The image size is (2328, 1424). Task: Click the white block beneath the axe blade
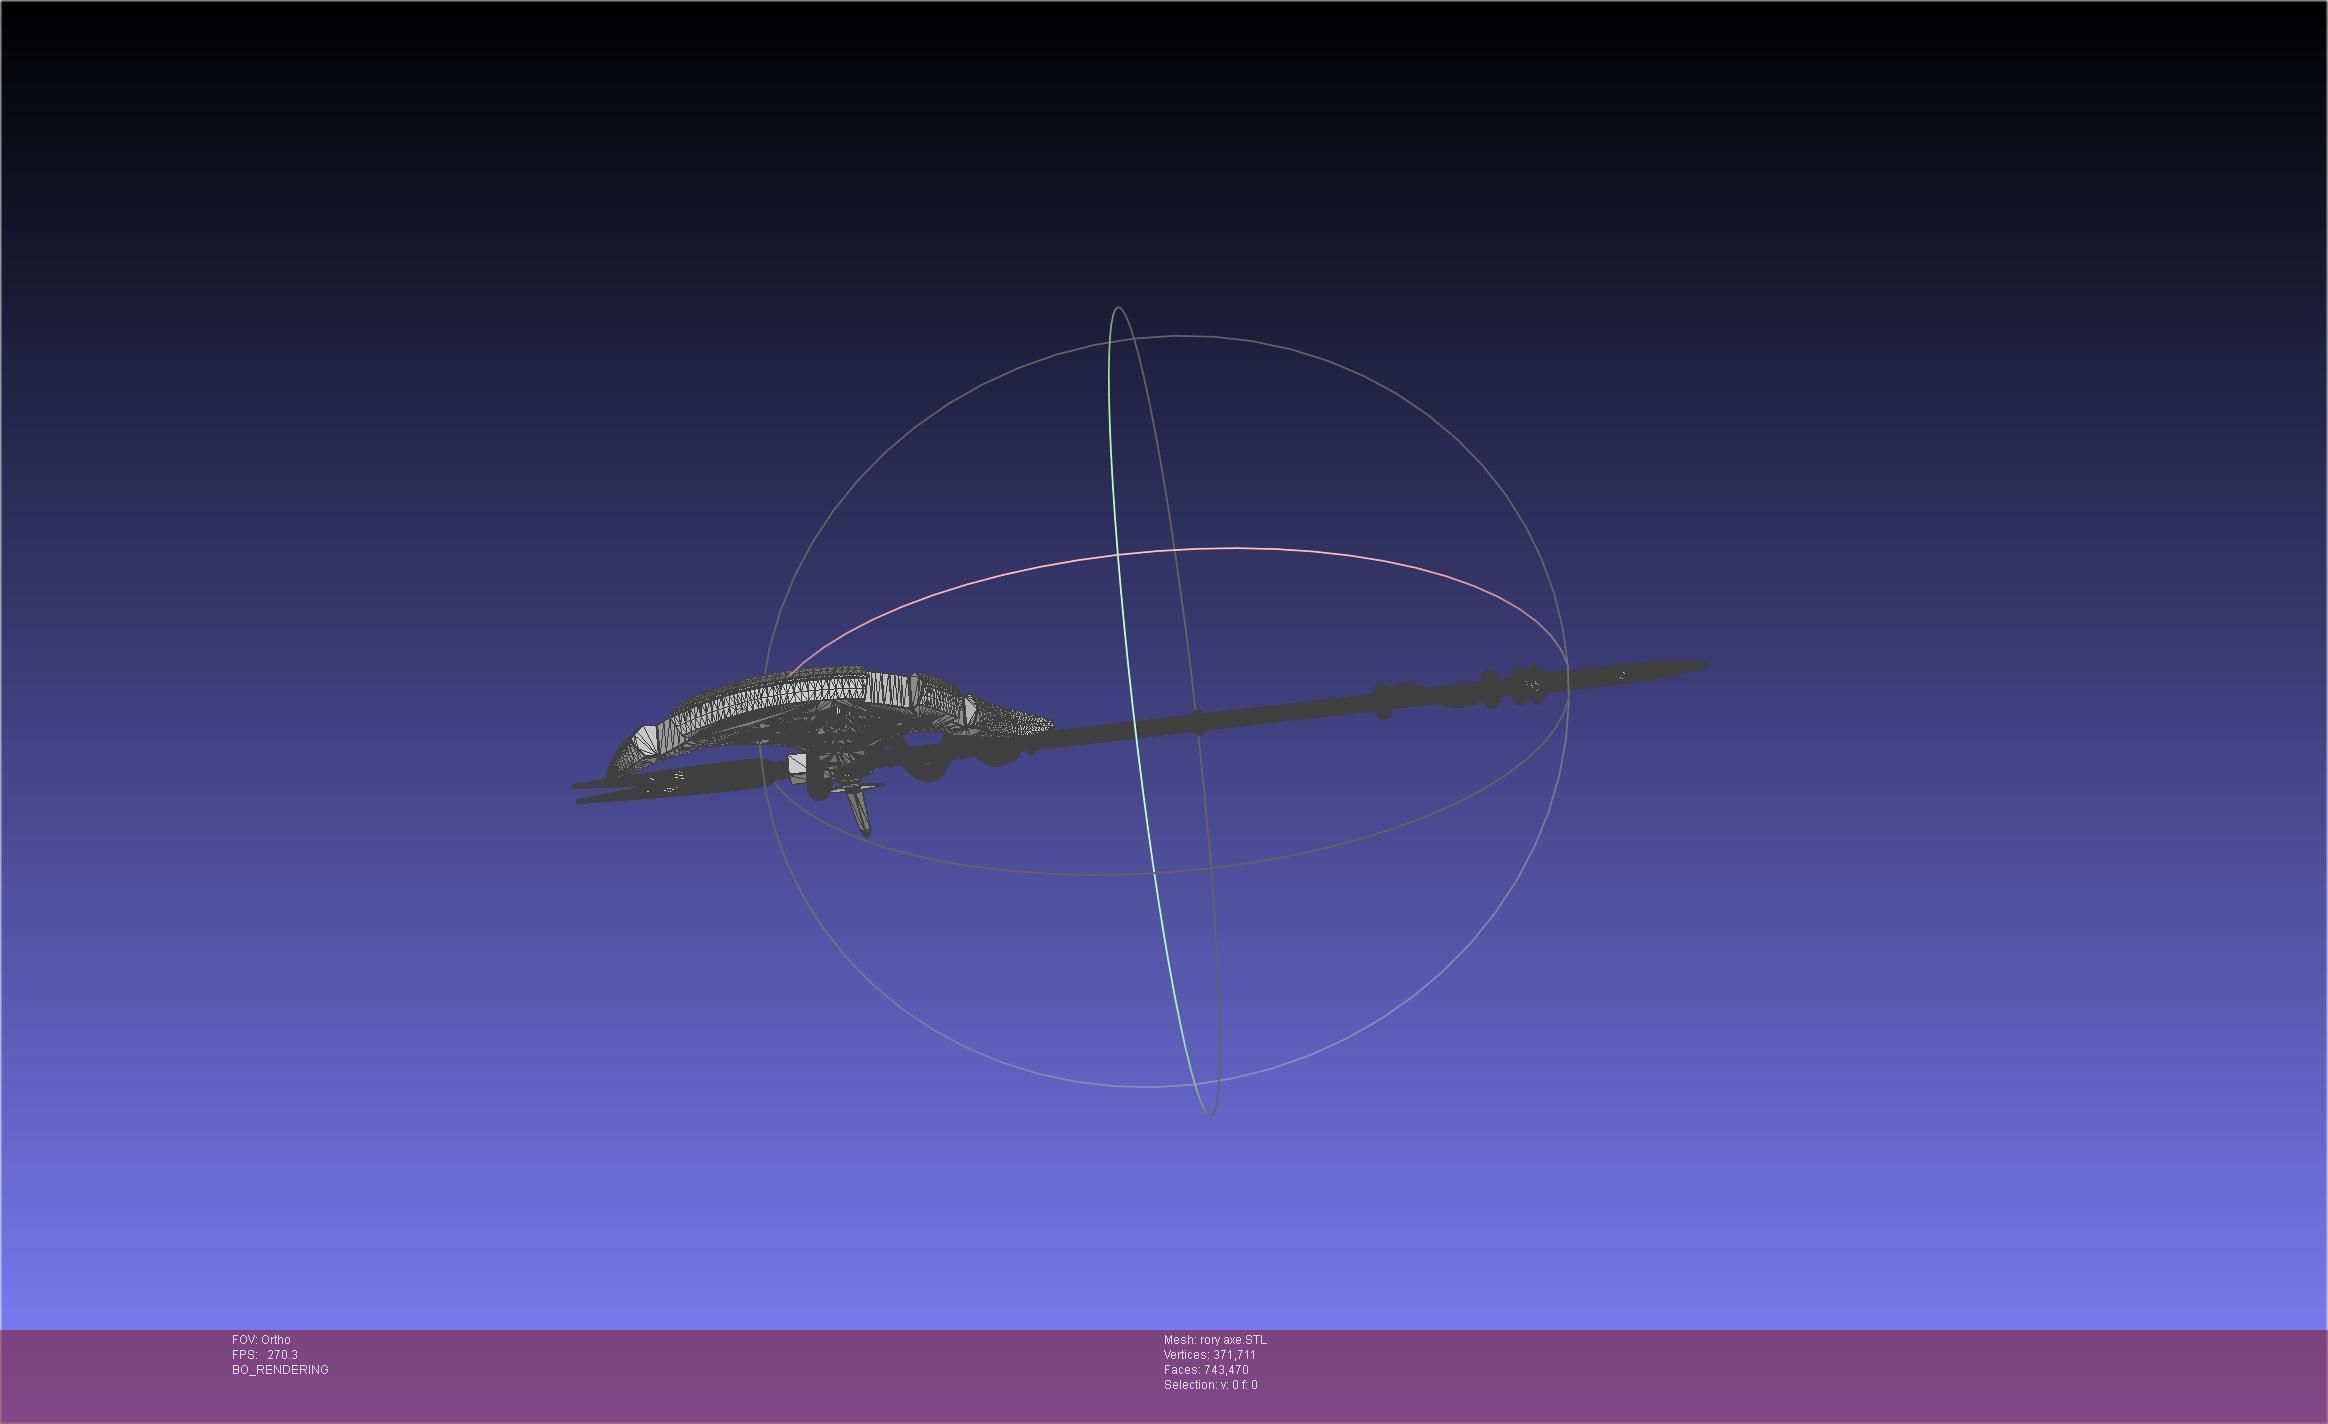(x=797, y=765)
